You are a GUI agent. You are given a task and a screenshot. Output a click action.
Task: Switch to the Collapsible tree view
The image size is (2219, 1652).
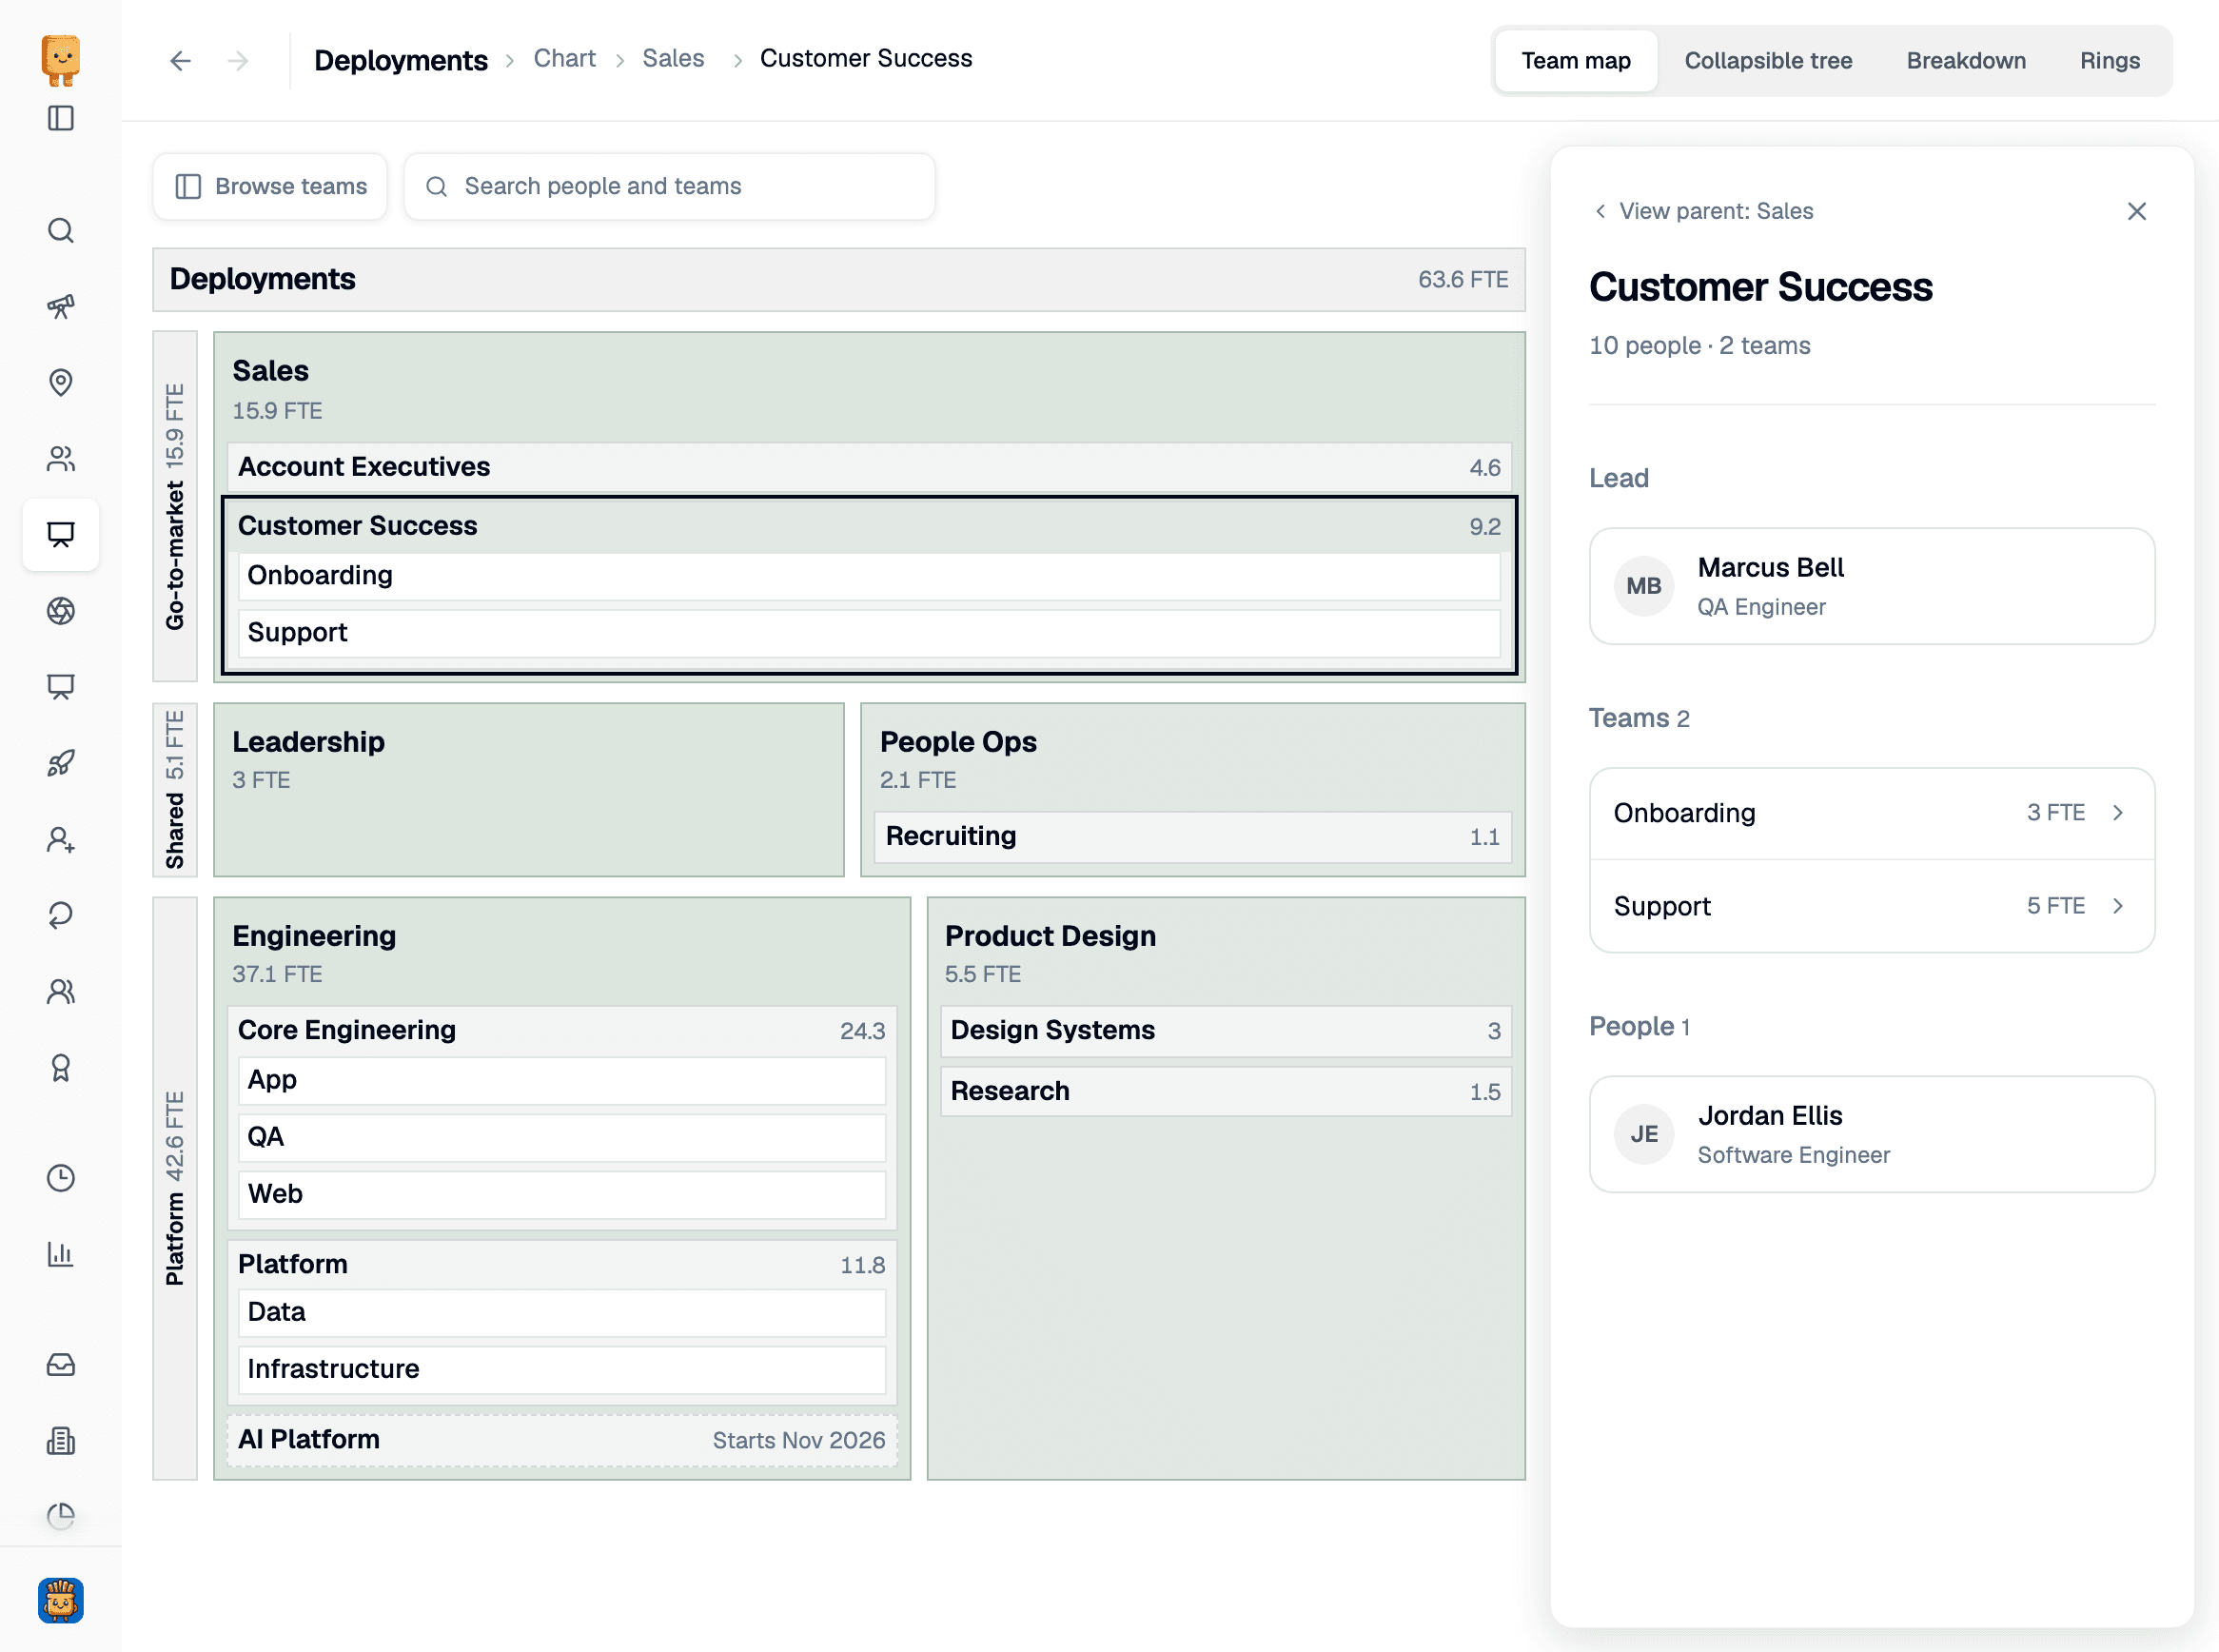click(1767, 61)
